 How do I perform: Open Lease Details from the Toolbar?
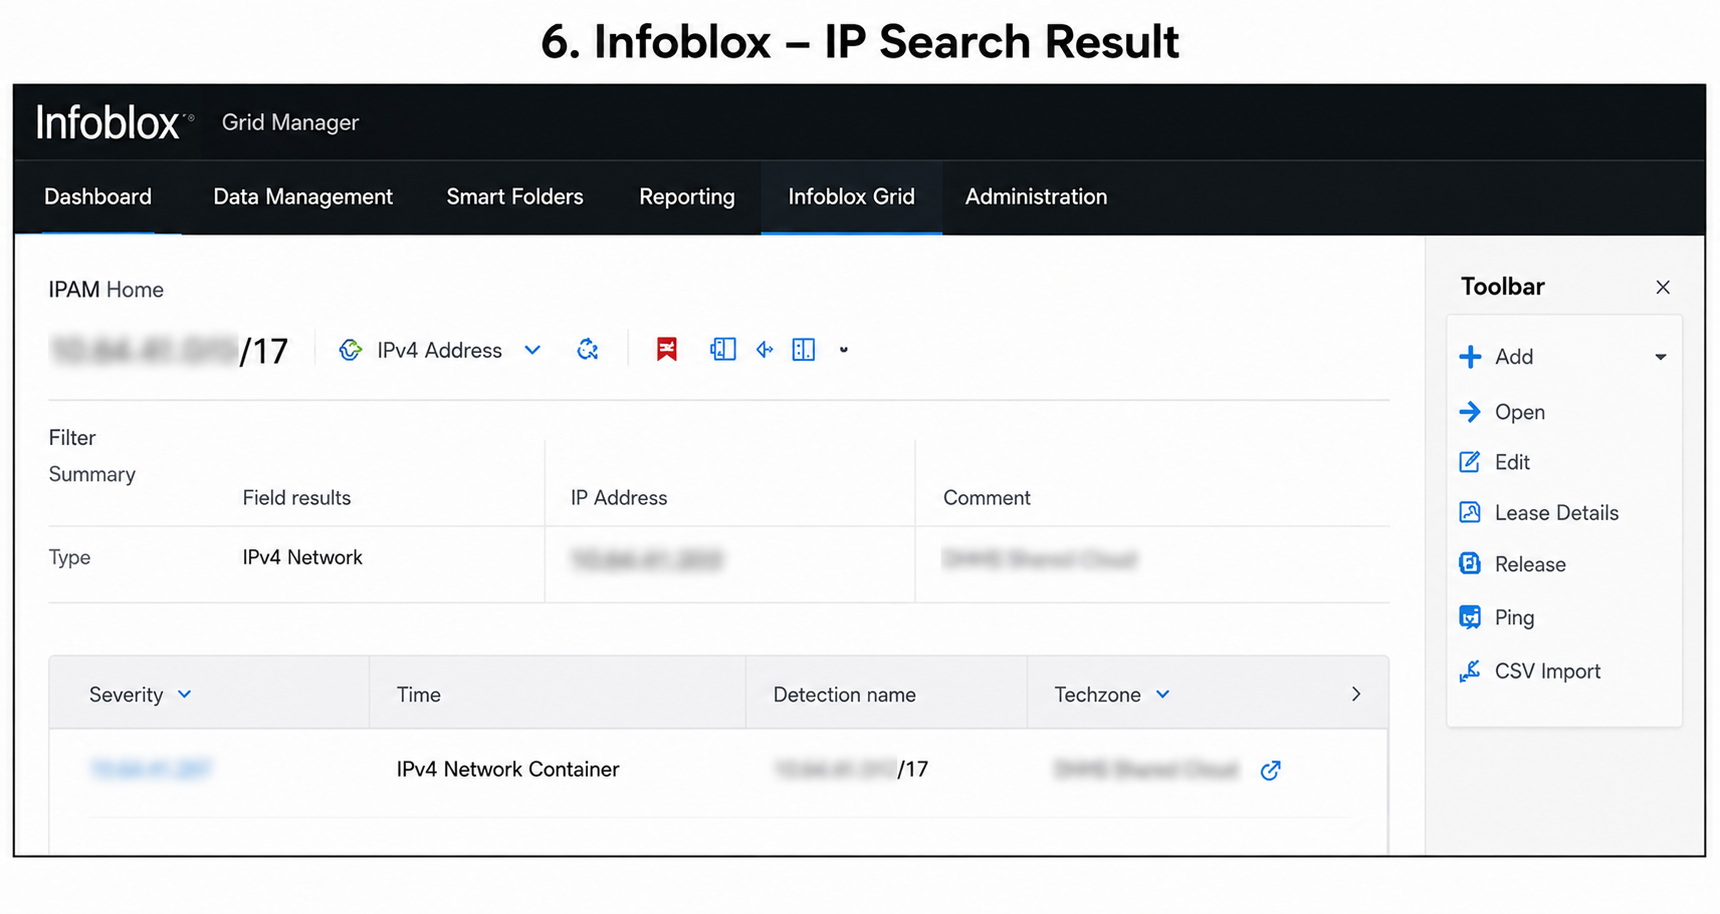[x=1556, y=513]
